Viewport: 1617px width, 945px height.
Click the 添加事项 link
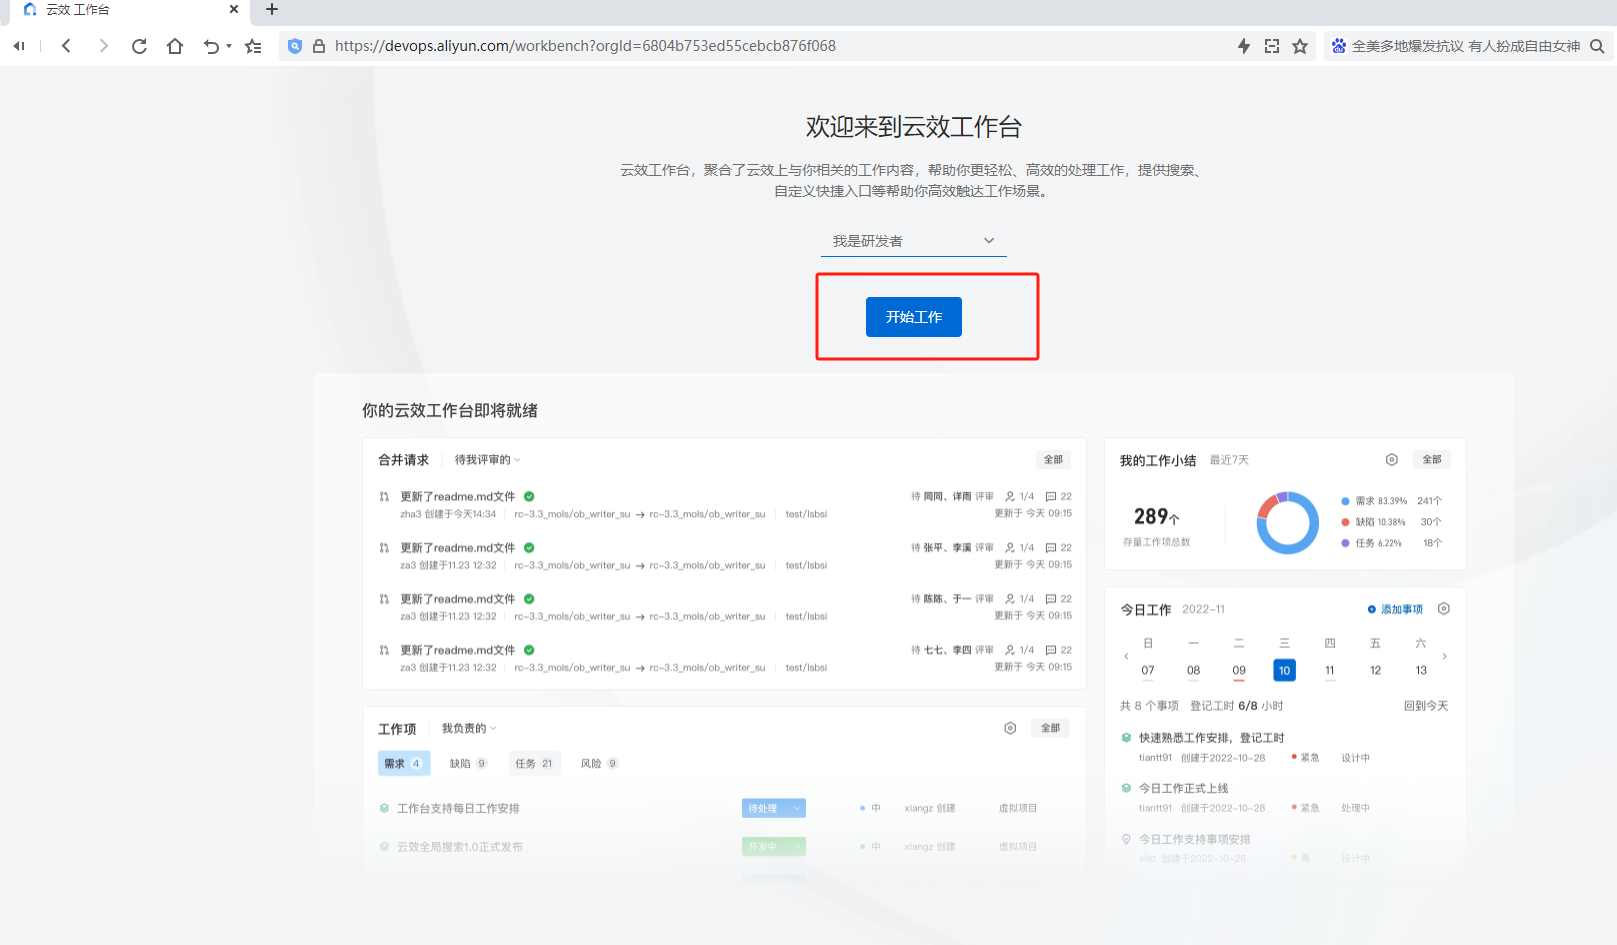click(x=1395, y=609)
